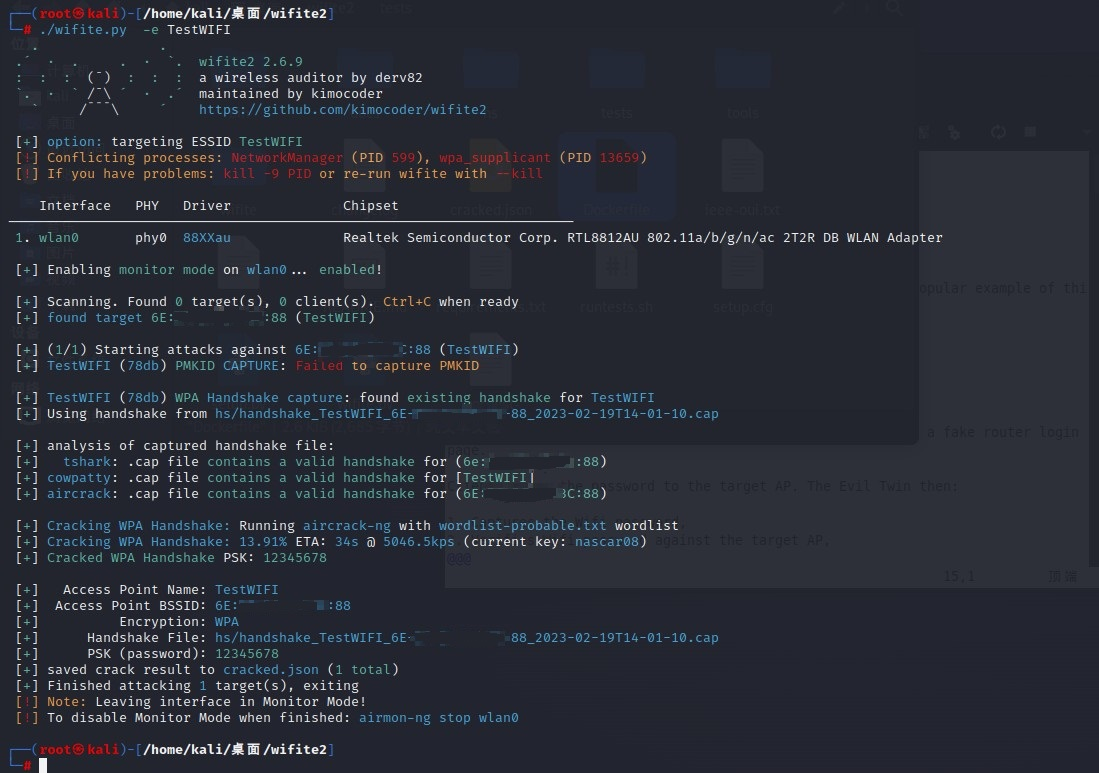Click the red '--kill' flag text
The height and width of the screenshot is (773, 1099).
click(519, 174)
